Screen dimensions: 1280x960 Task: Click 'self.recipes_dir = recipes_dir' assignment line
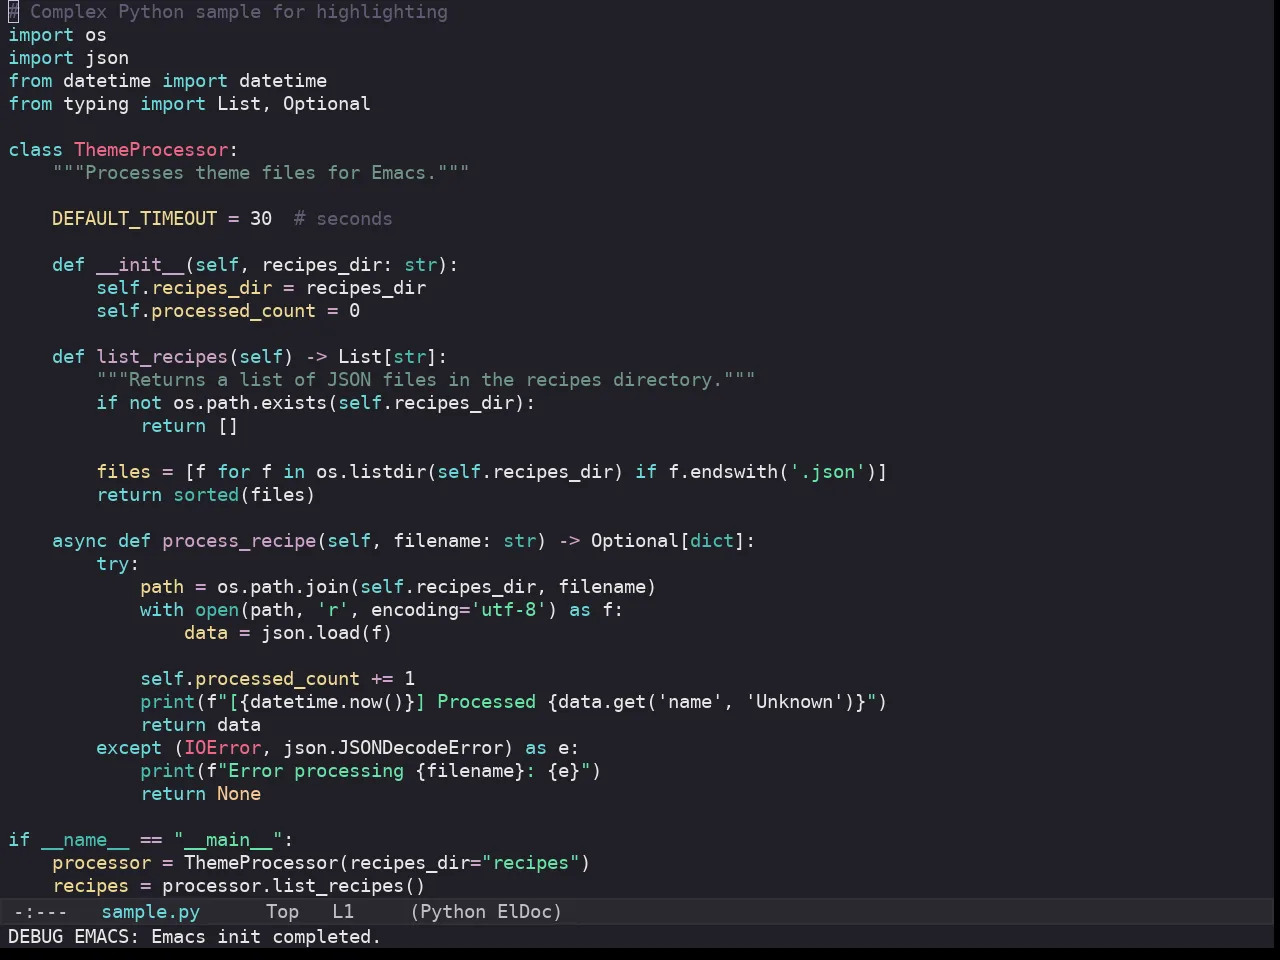click(x=261, y=288)
